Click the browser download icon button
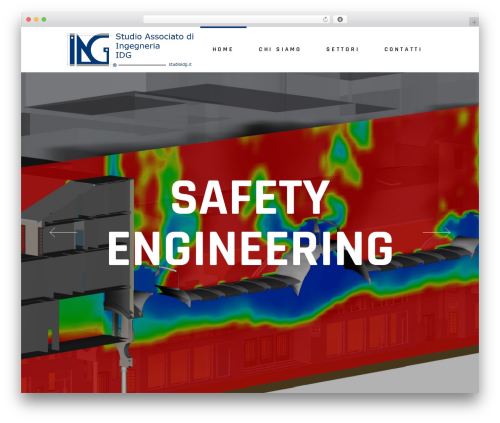Image resolution: width=500 pixels, height=423 pixels. 340,20
